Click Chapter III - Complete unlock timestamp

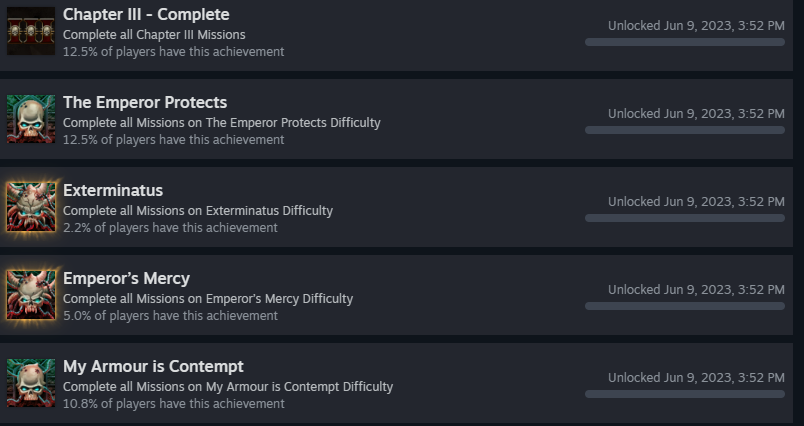[x=696, y=26]
